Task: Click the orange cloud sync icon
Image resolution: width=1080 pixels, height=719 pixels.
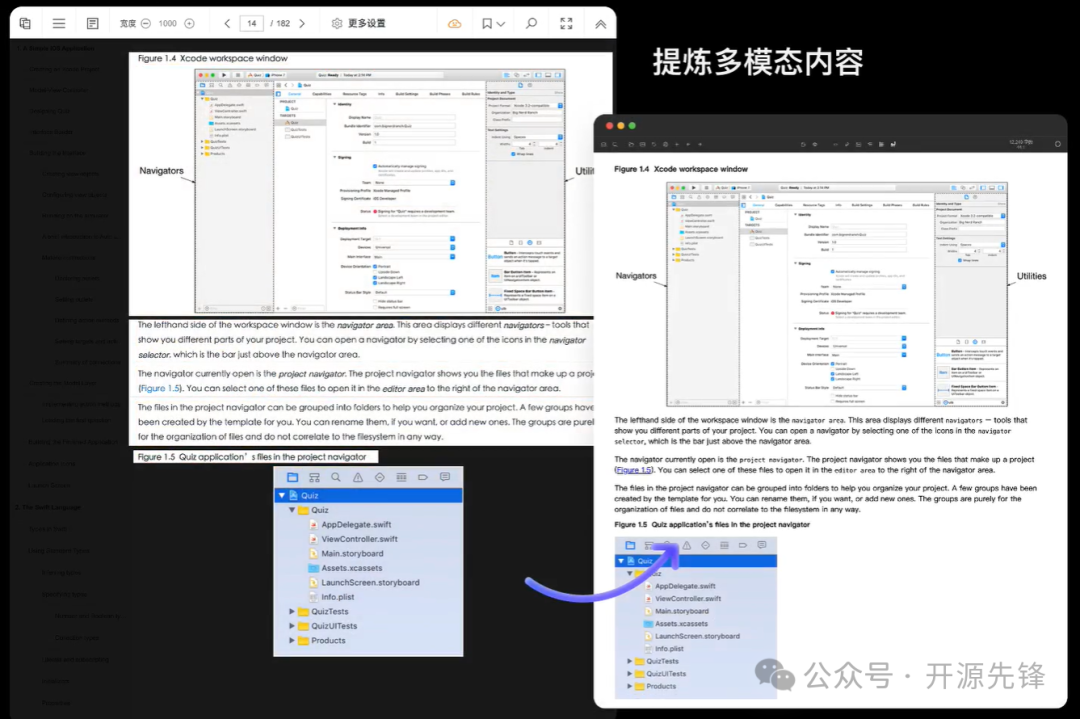Action: [455, 23]
